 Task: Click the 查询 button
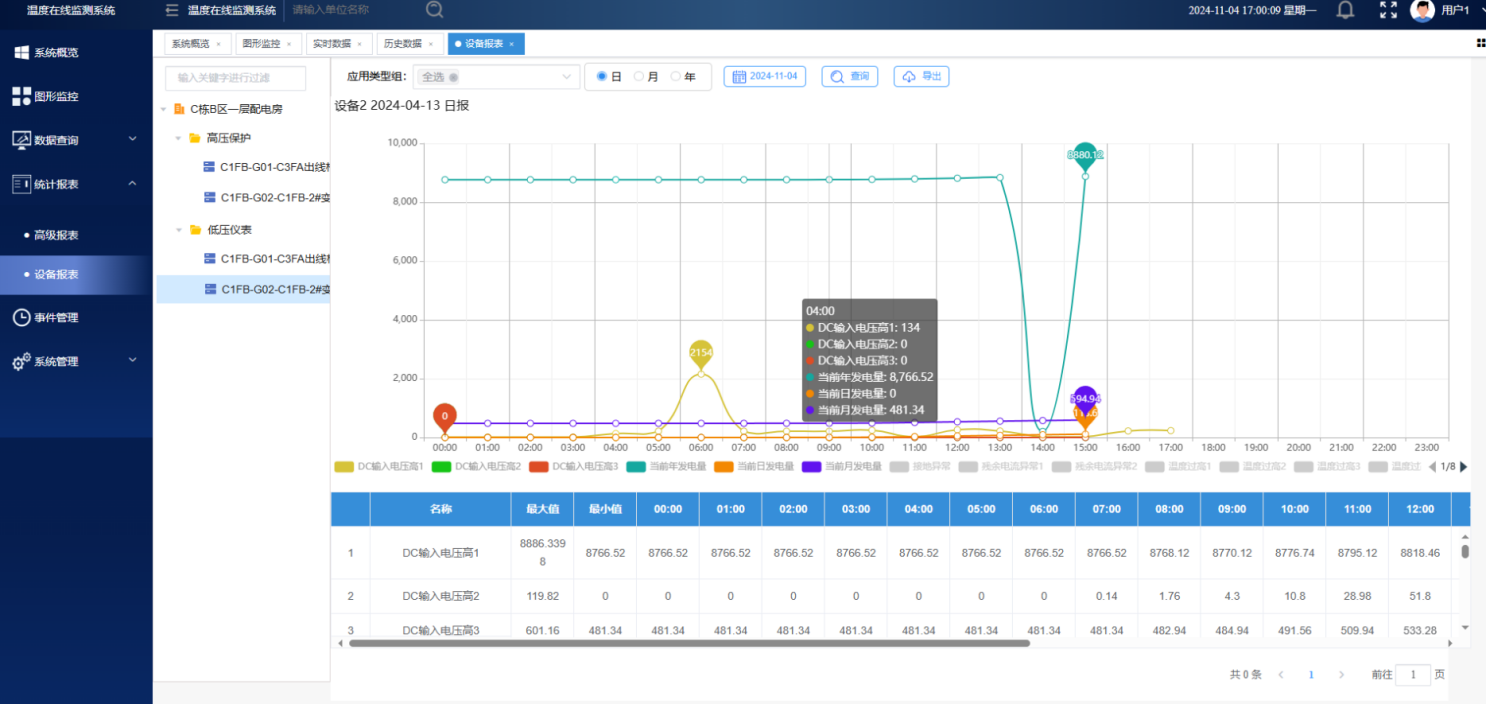point(849,77)
